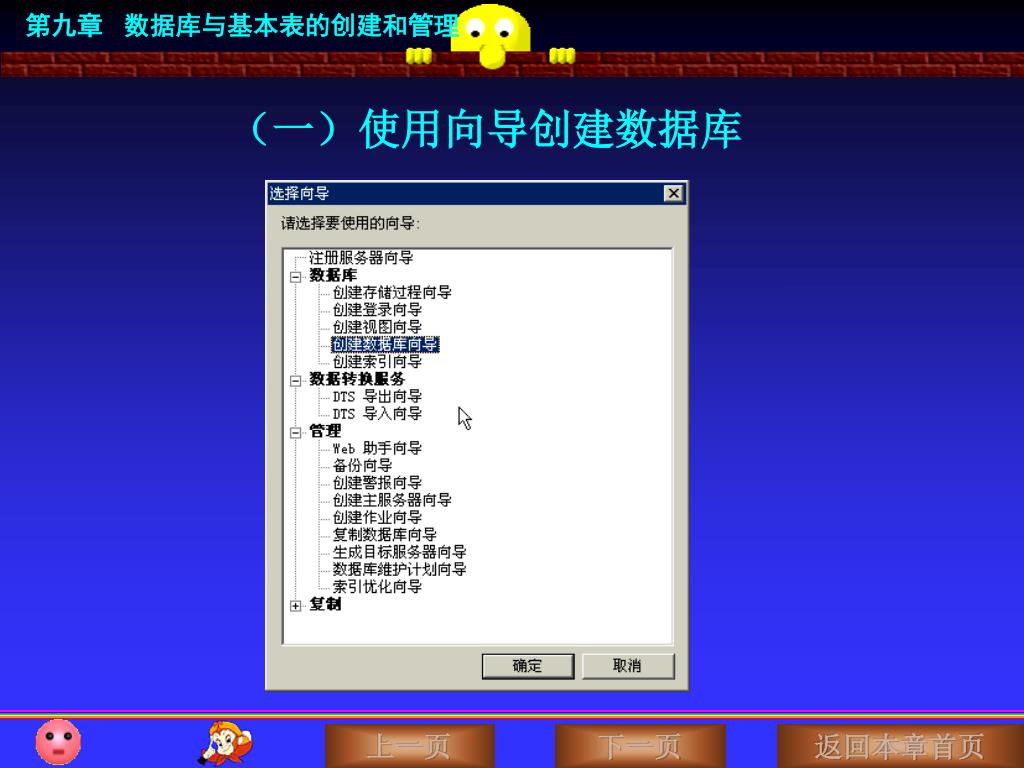This screenshot has width=1024, height=768.
Task: Select 创建存储过程向导 item
Action: 392,292
